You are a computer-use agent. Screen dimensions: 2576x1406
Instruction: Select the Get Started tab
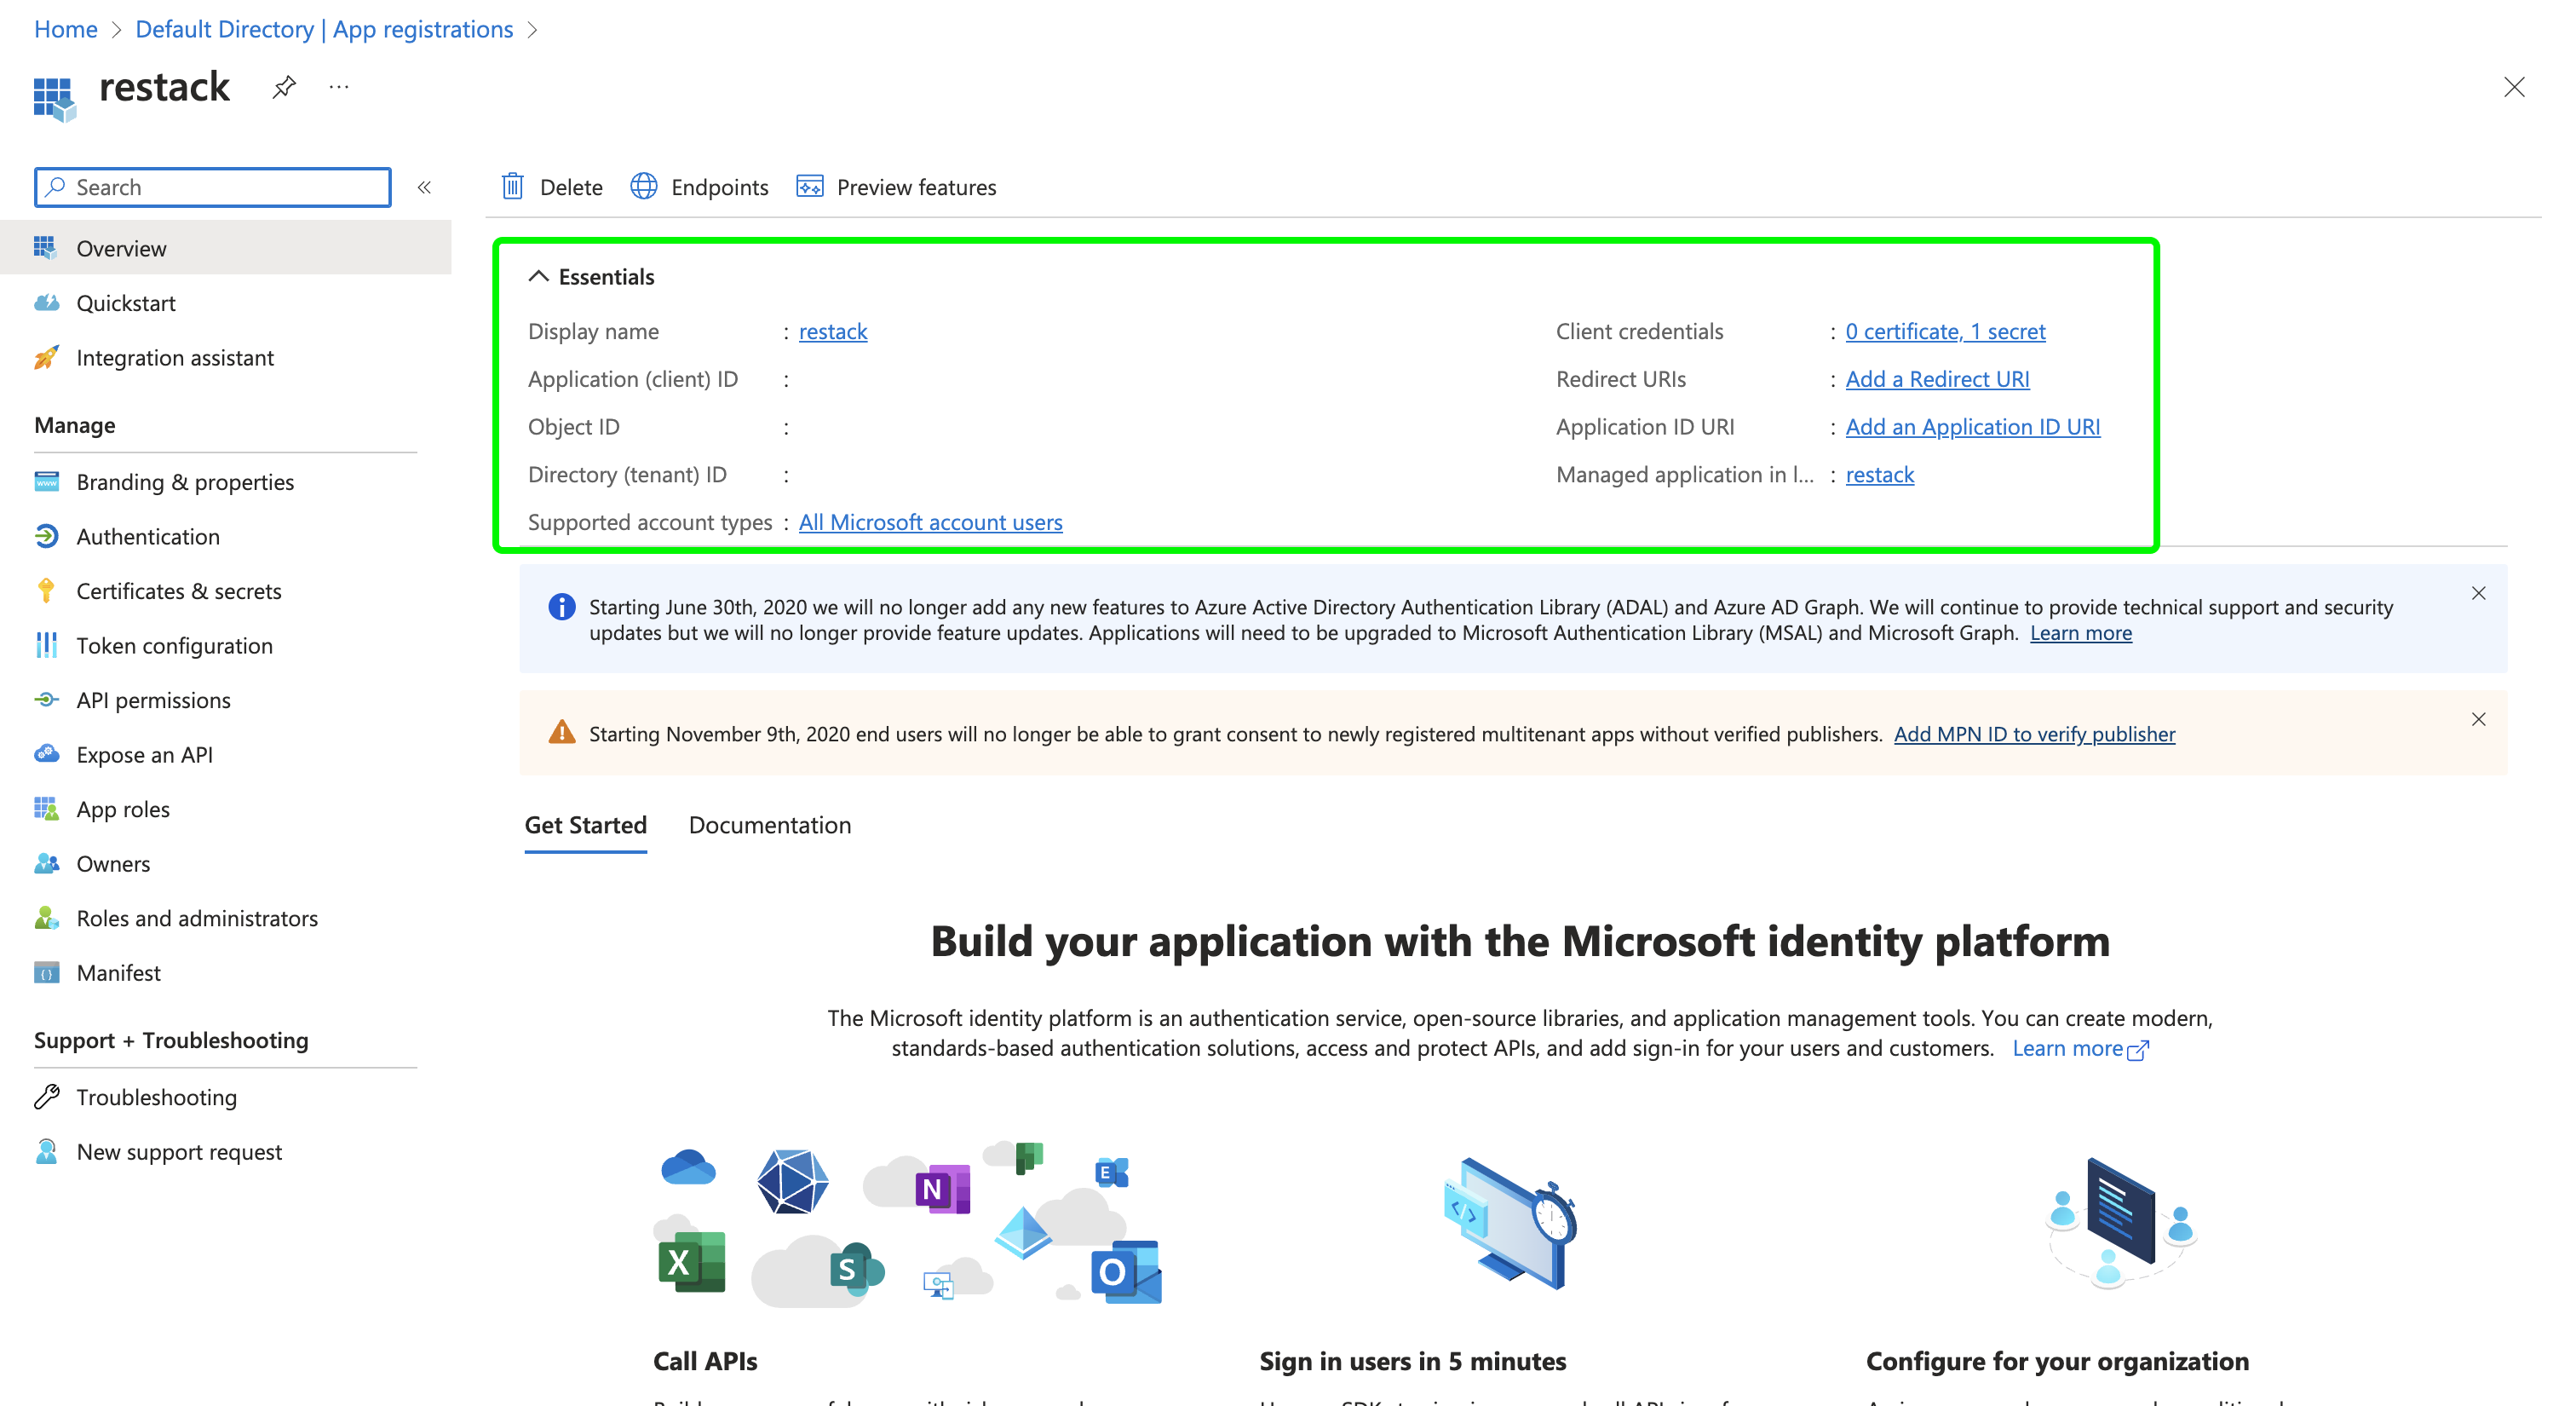(x=585, y=825)
